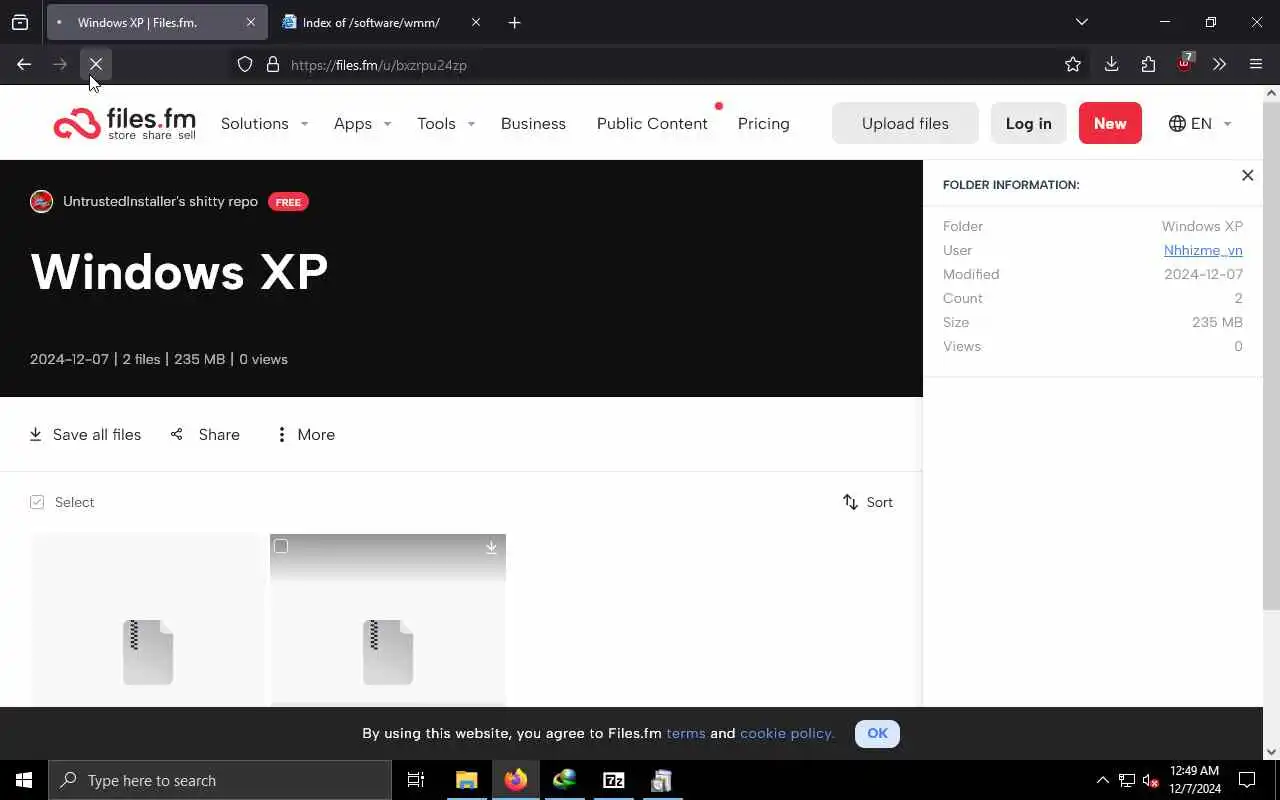
Task: Open the More options menu
Action: point(305,434)
